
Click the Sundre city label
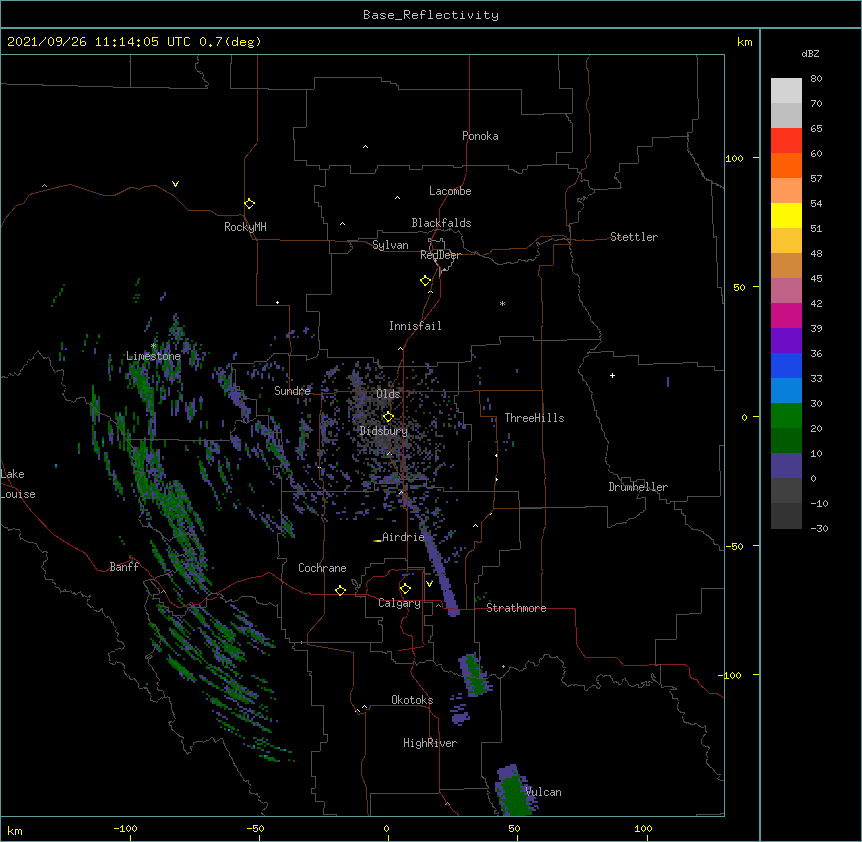tap(292, 391)
